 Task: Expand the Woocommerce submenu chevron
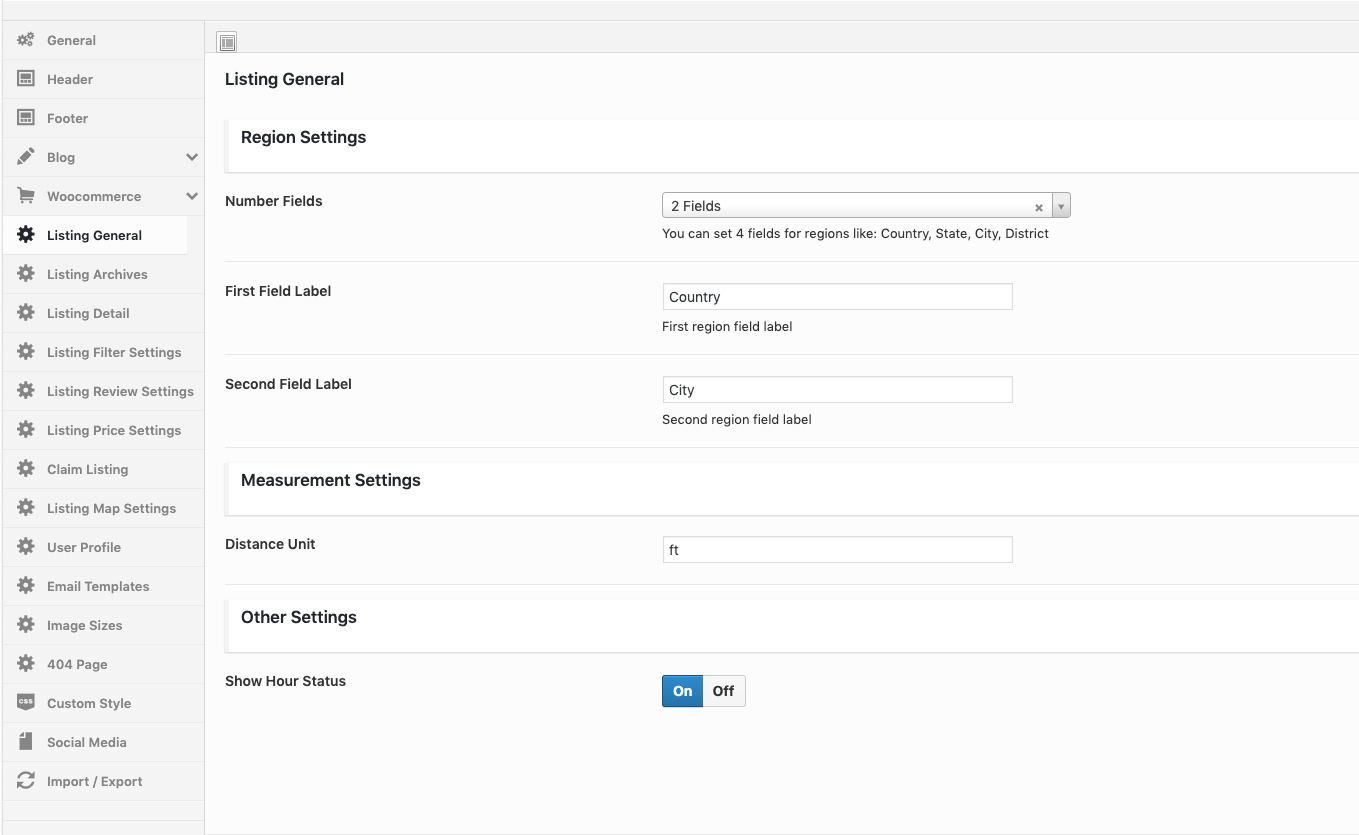pos(191,196)
